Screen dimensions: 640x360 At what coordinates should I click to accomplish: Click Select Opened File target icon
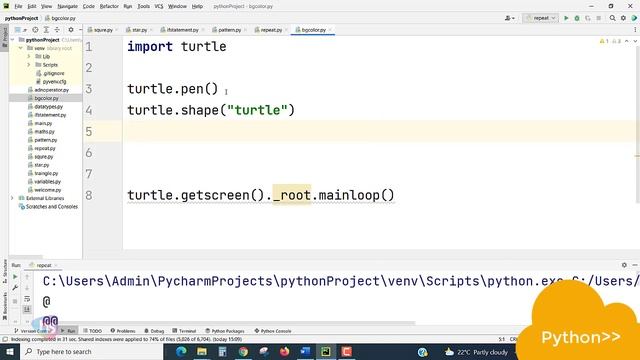(36, 30)
